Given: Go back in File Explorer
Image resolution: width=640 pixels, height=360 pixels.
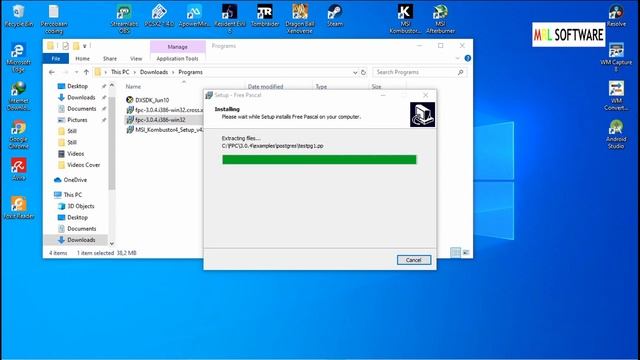Looking at the screenshot, I should 52,72.
